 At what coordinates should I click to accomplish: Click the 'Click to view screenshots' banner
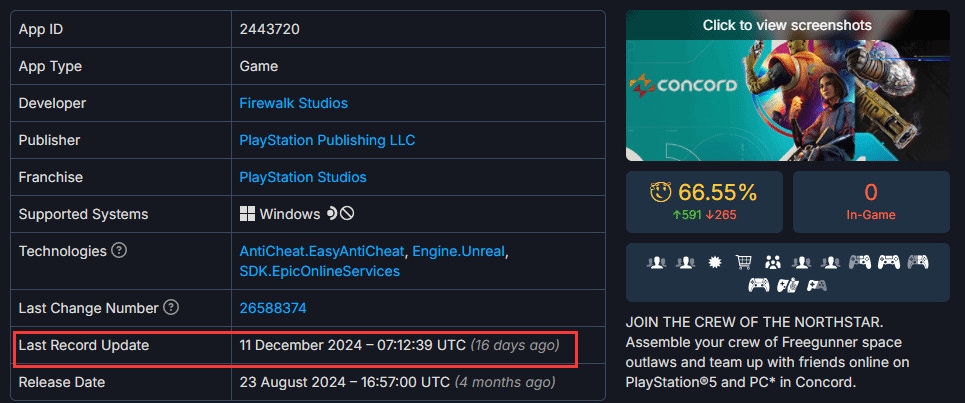click(x=787, y=25)
